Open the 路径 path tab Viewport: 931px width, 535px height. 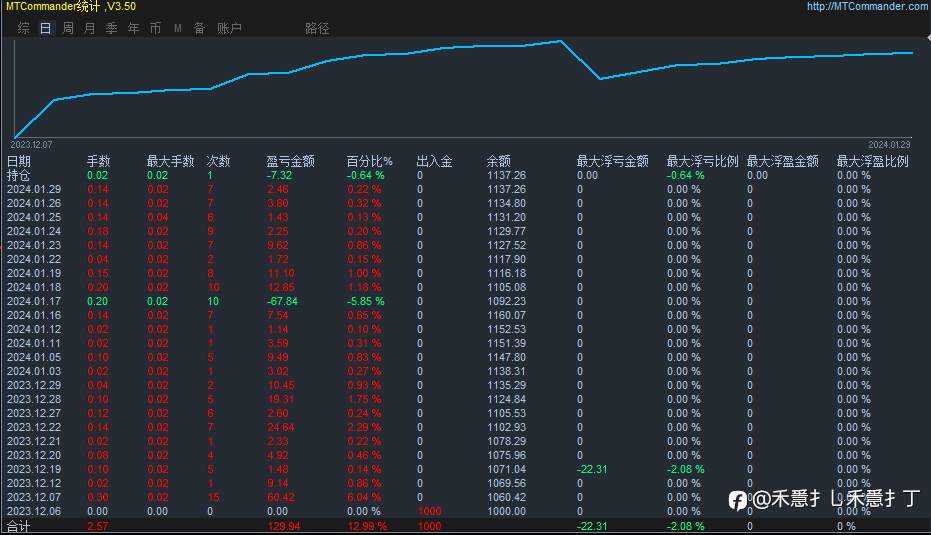[x=317, y=28]
